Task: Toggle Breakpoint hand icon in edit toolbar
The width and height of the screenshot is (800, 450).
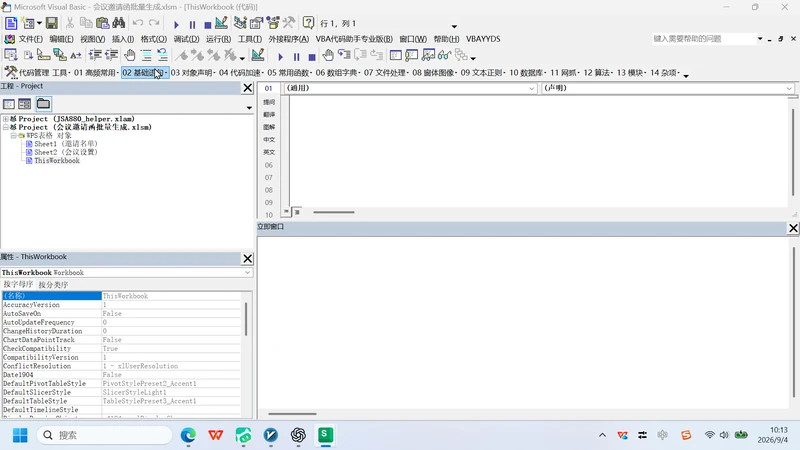Action: 130,55
